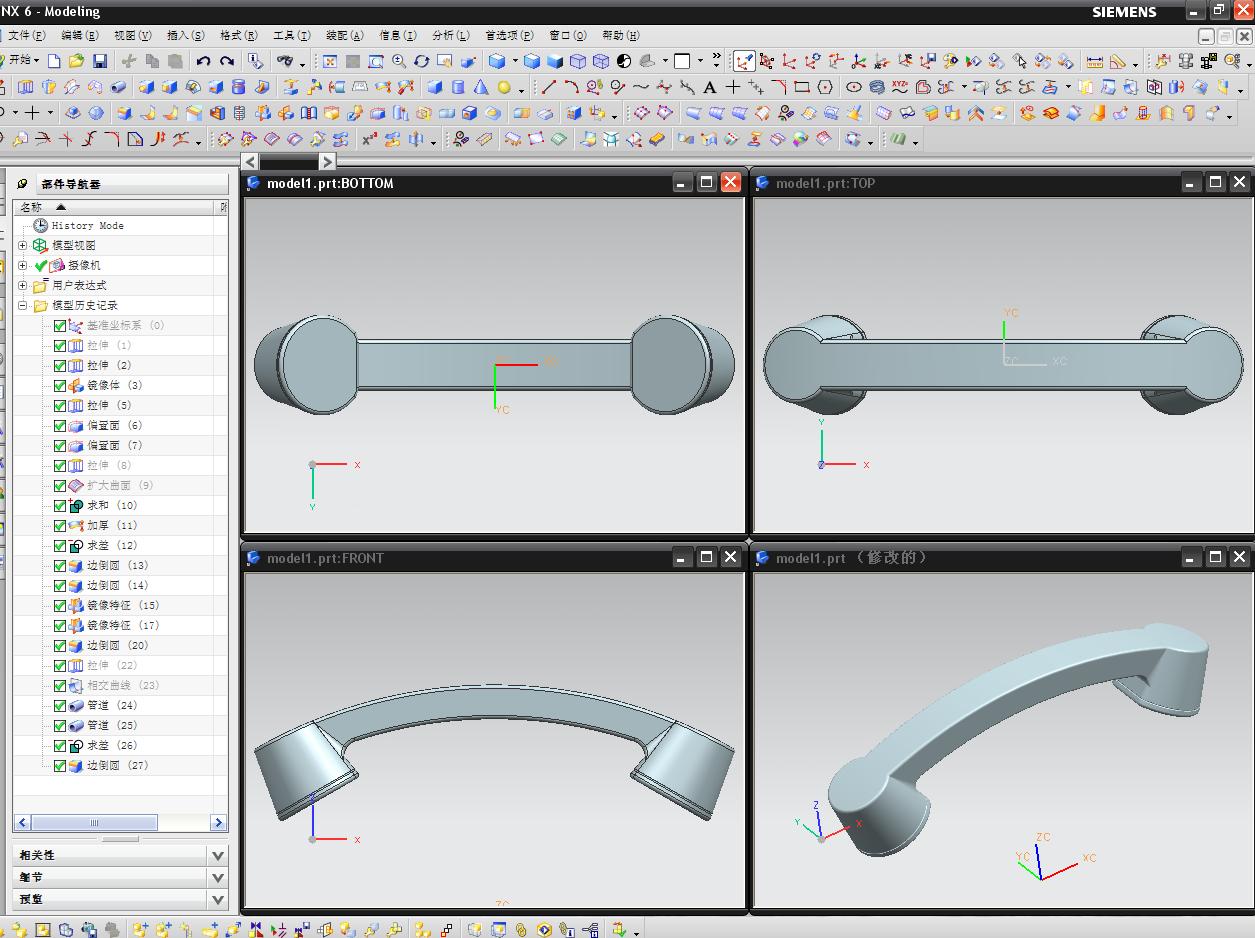This screenshot has height=938, width=1255.
Task: Expand the 摄像机 tree node
Action: point(23,265)
